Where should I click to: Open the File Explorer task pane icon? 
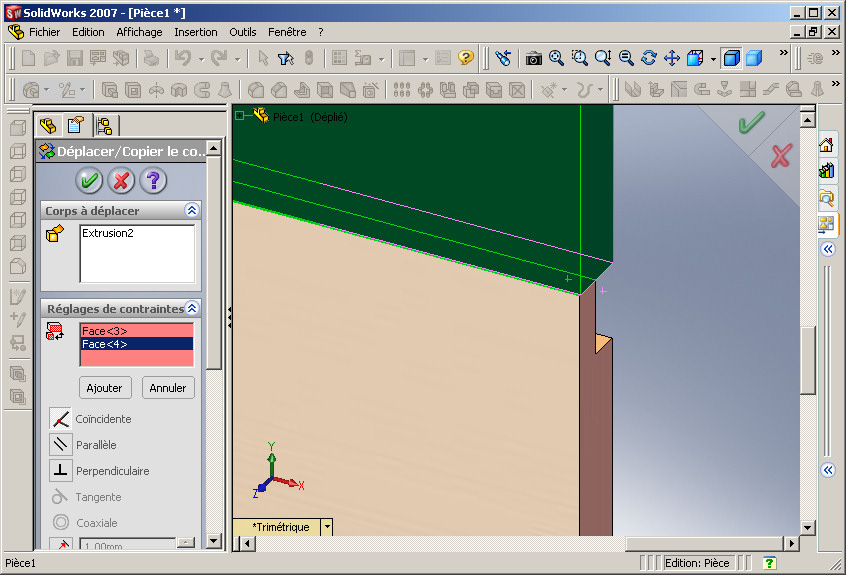(826, 197)
